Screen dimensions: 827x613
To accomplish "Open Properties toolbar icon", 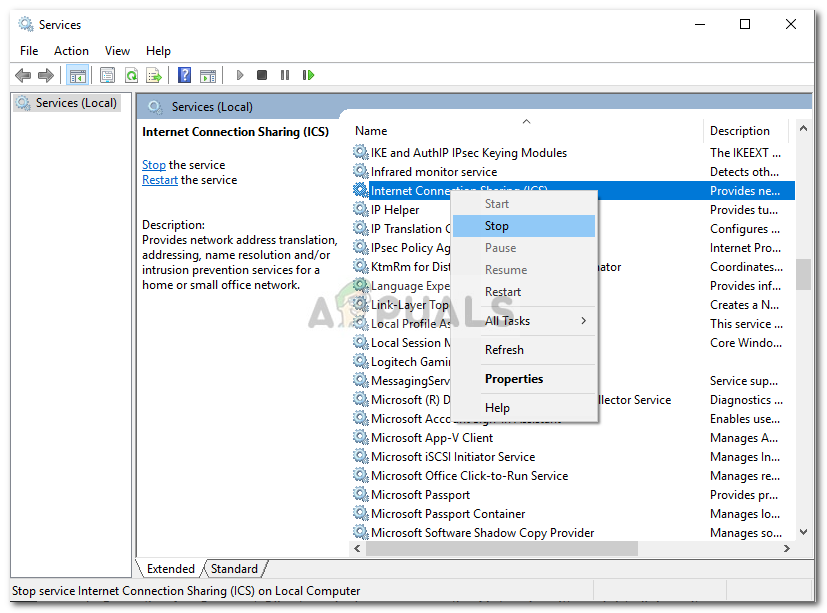I will (107, 75).
